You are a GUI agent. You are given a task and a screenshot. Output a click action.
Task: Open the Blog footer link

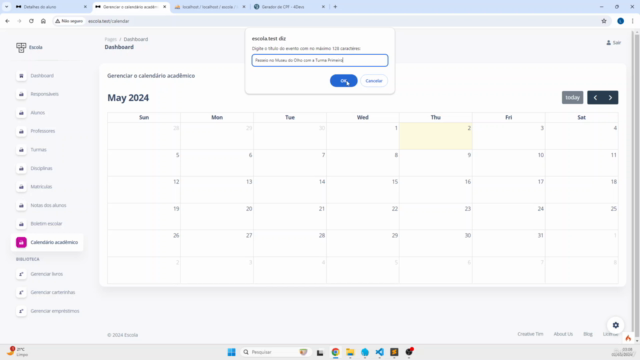[x=588, y=334]
